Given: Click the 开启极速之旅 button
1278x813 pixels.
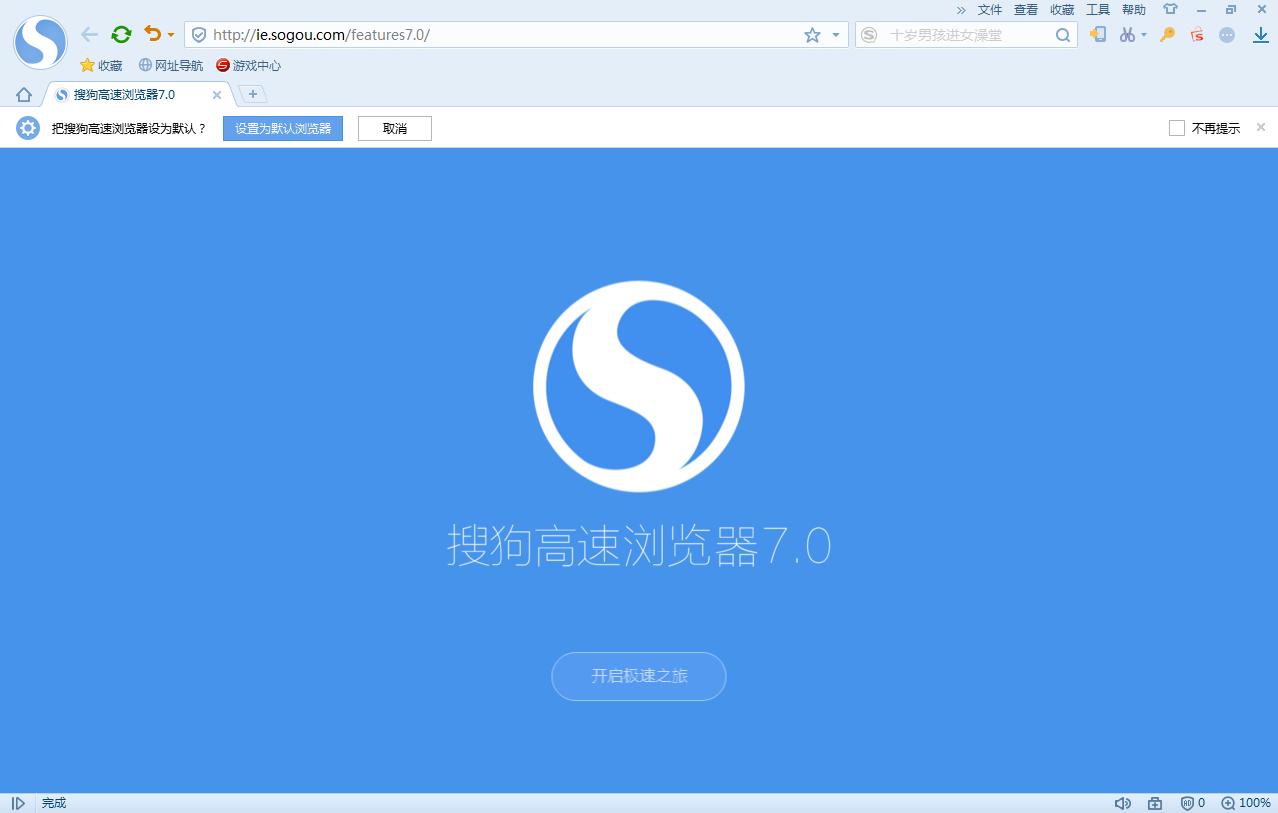Looking at the screenshot, I should [x=638, y=676].
